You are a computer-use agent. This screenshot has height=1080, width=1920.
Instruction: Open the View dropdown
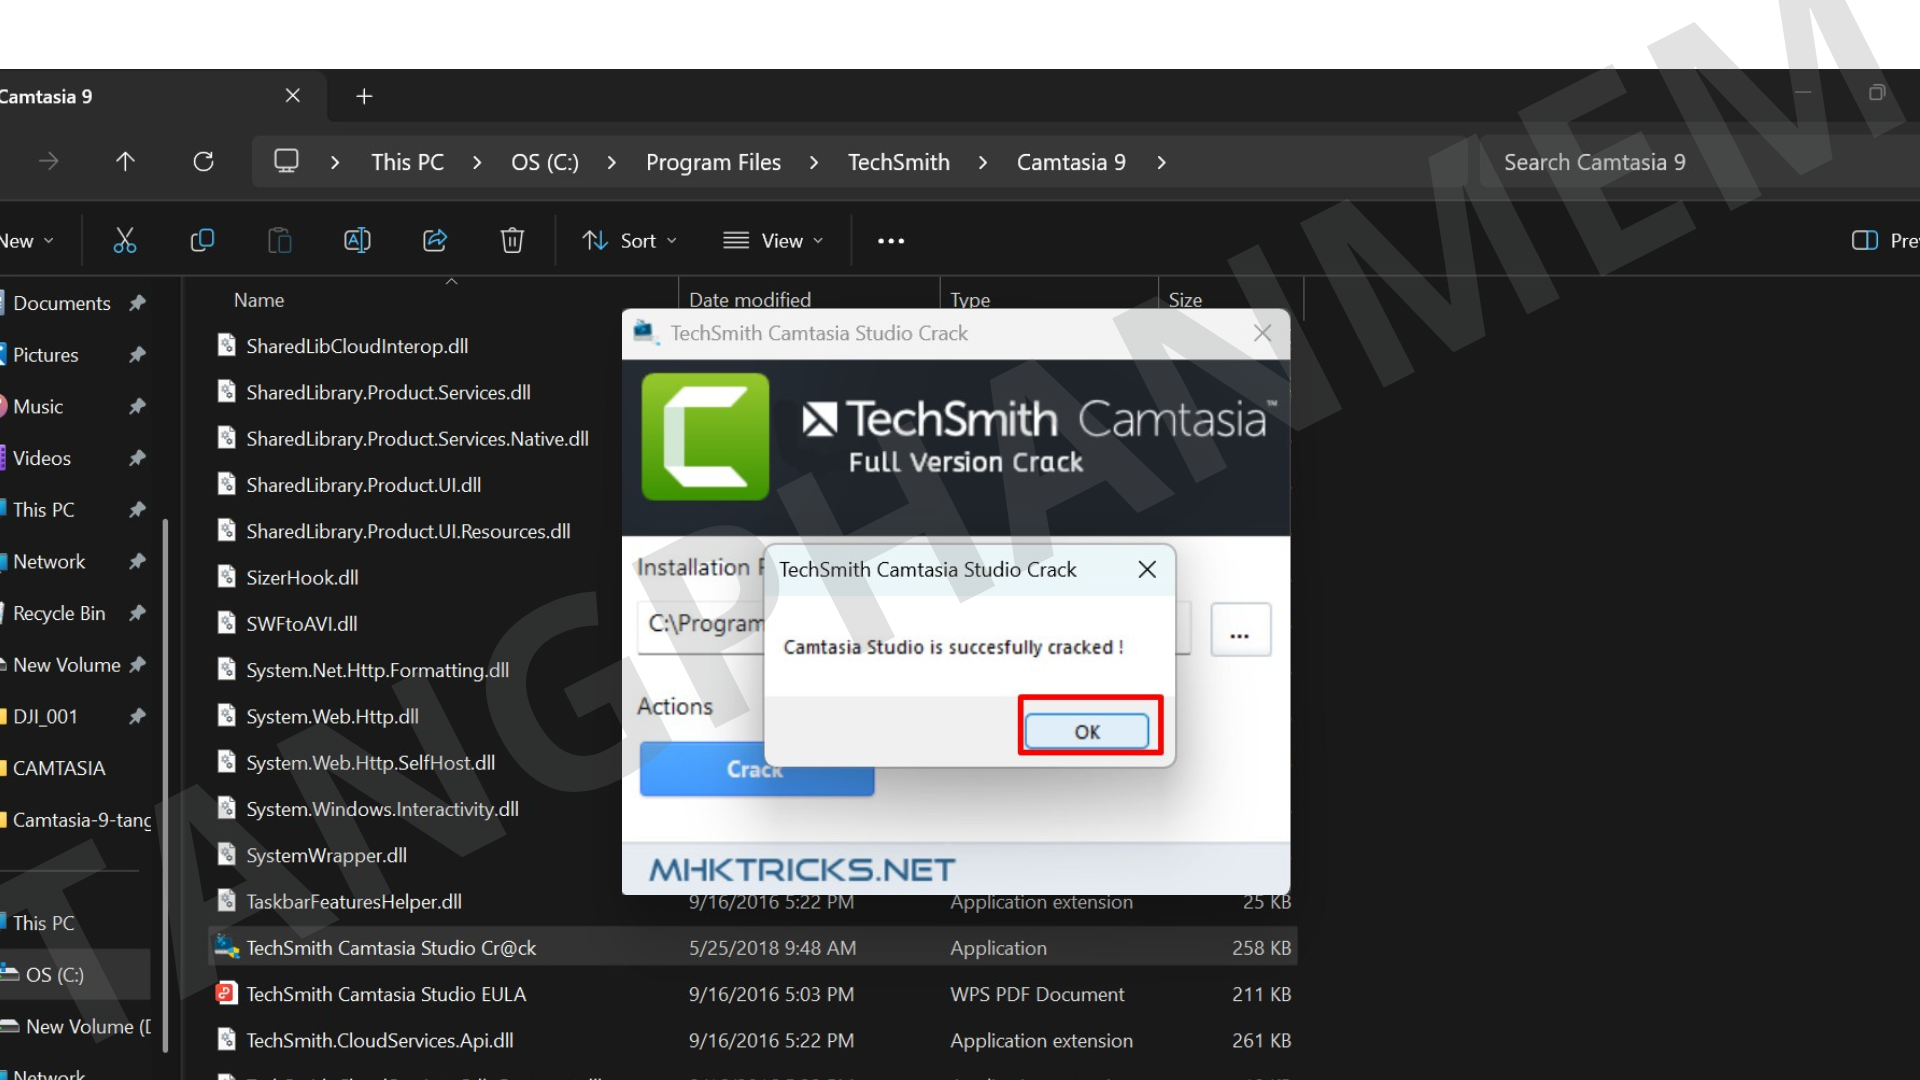pyautogui.click(x=773, y=240)
